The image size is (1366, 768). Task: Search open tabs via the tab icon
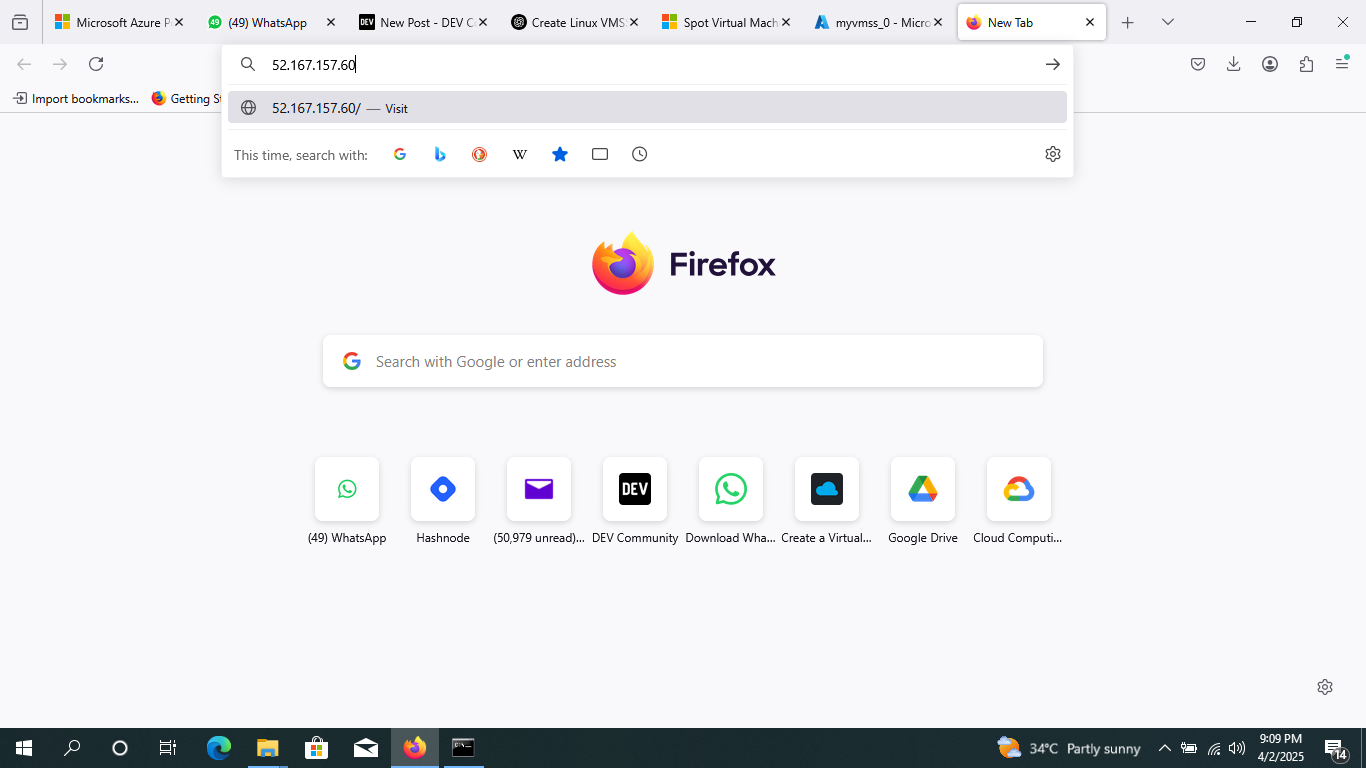(x=600, y=154)
